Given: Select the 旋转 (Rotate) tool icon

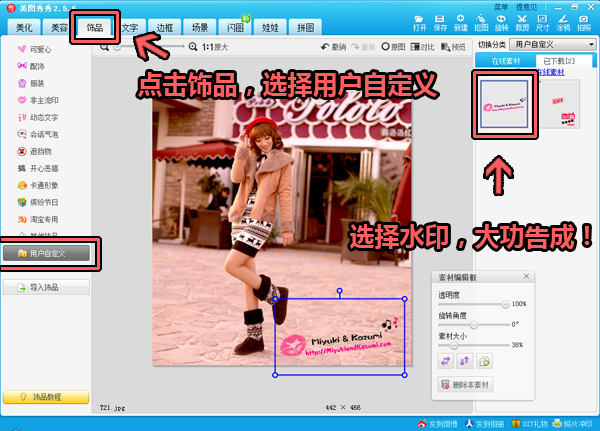Looking at the screenshot, I should 501,22.
